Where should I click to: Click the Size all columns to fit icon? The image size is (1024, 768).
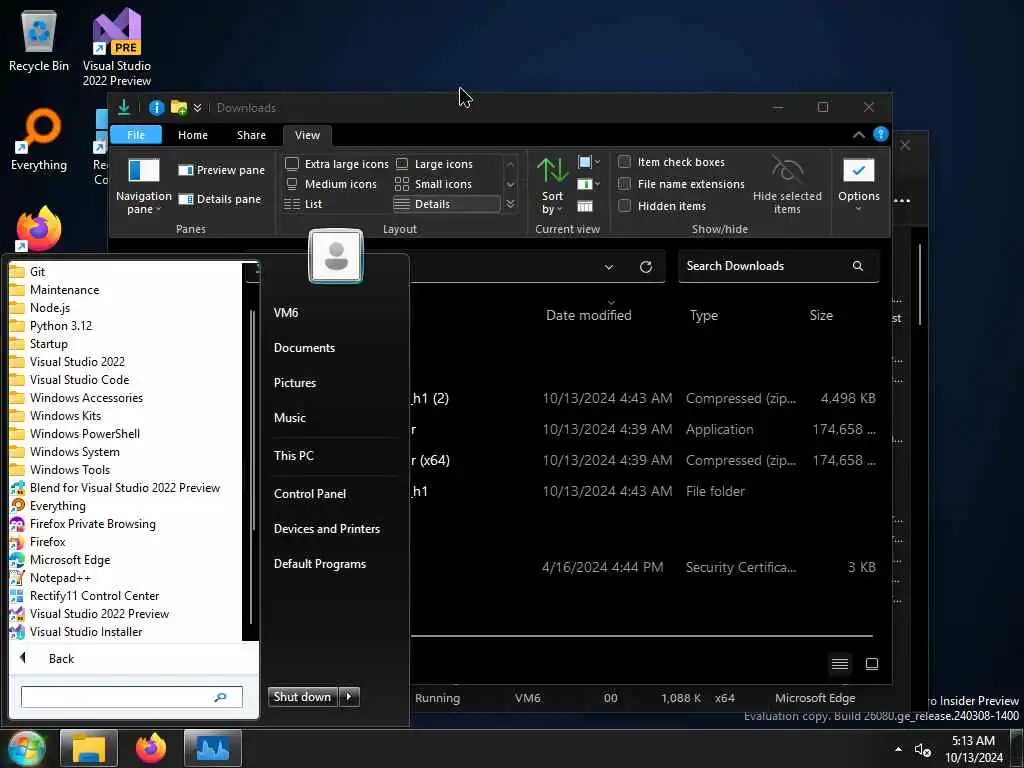click(585, 206)
